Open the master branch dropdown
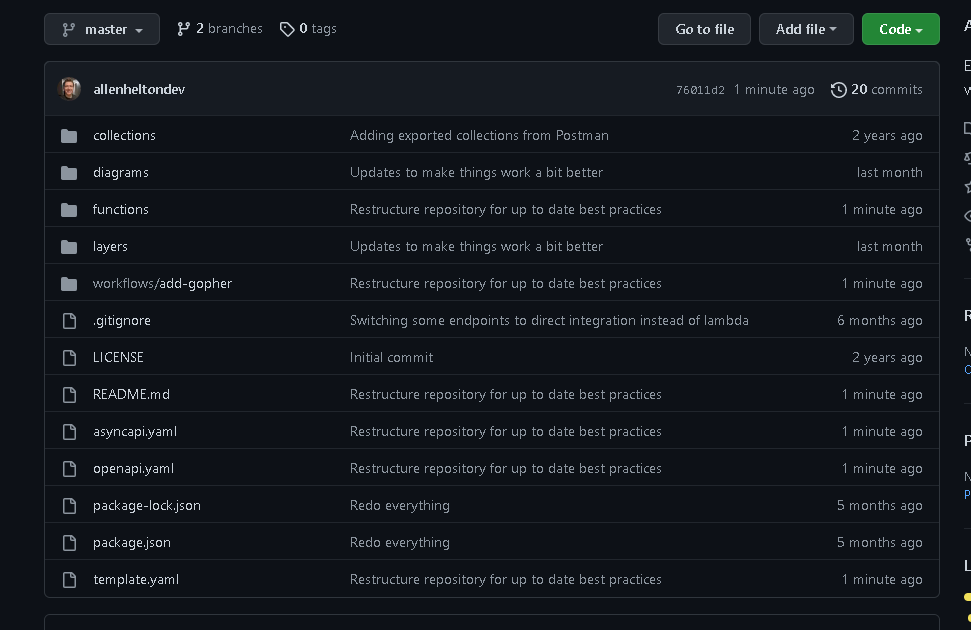Screen dimensions: 971x630 coord(102,29)
